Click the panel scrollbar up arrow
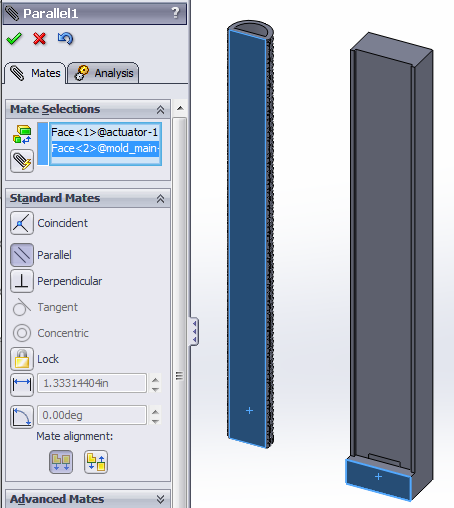 [x=180, y=108]
